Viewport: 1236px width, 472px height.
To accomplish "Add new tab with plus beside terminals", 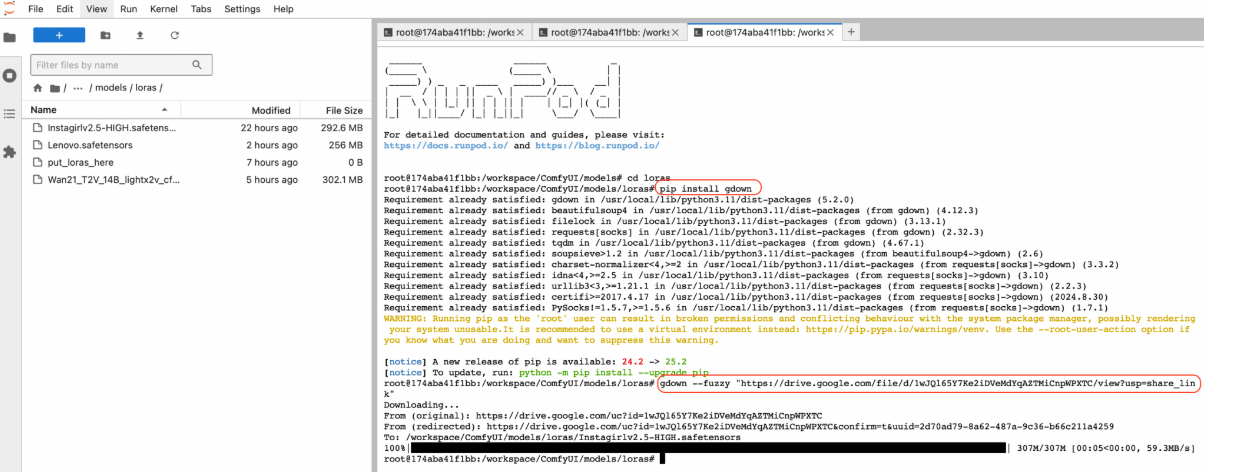I will [852, 32].
